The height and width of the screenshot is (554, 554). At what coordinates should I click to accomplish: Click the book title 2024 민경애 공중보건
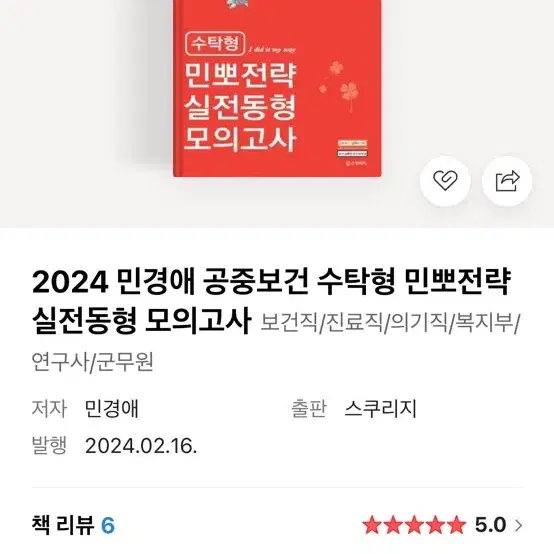click(171, 282)
